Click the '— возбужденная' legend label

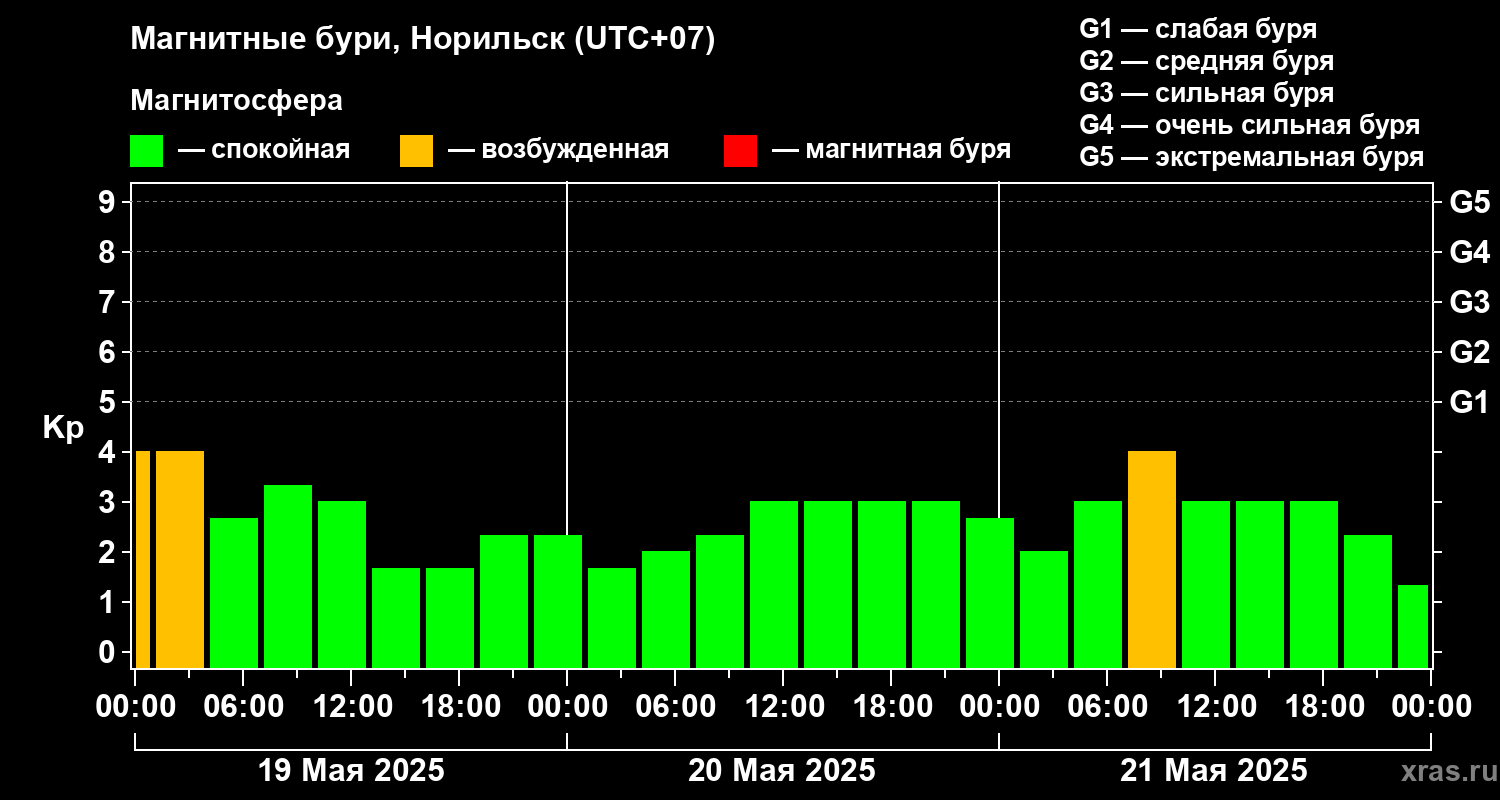pos(558,150)
